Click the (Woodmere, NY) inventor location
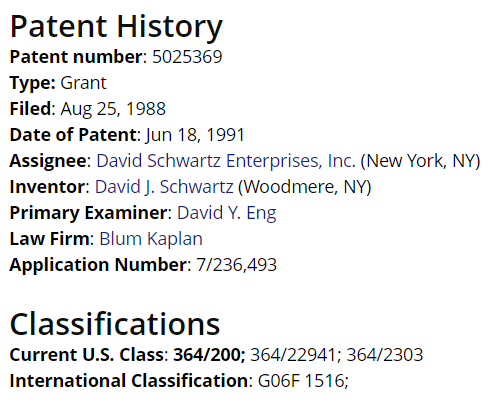501x399 pixels. [x=305, y=187]
